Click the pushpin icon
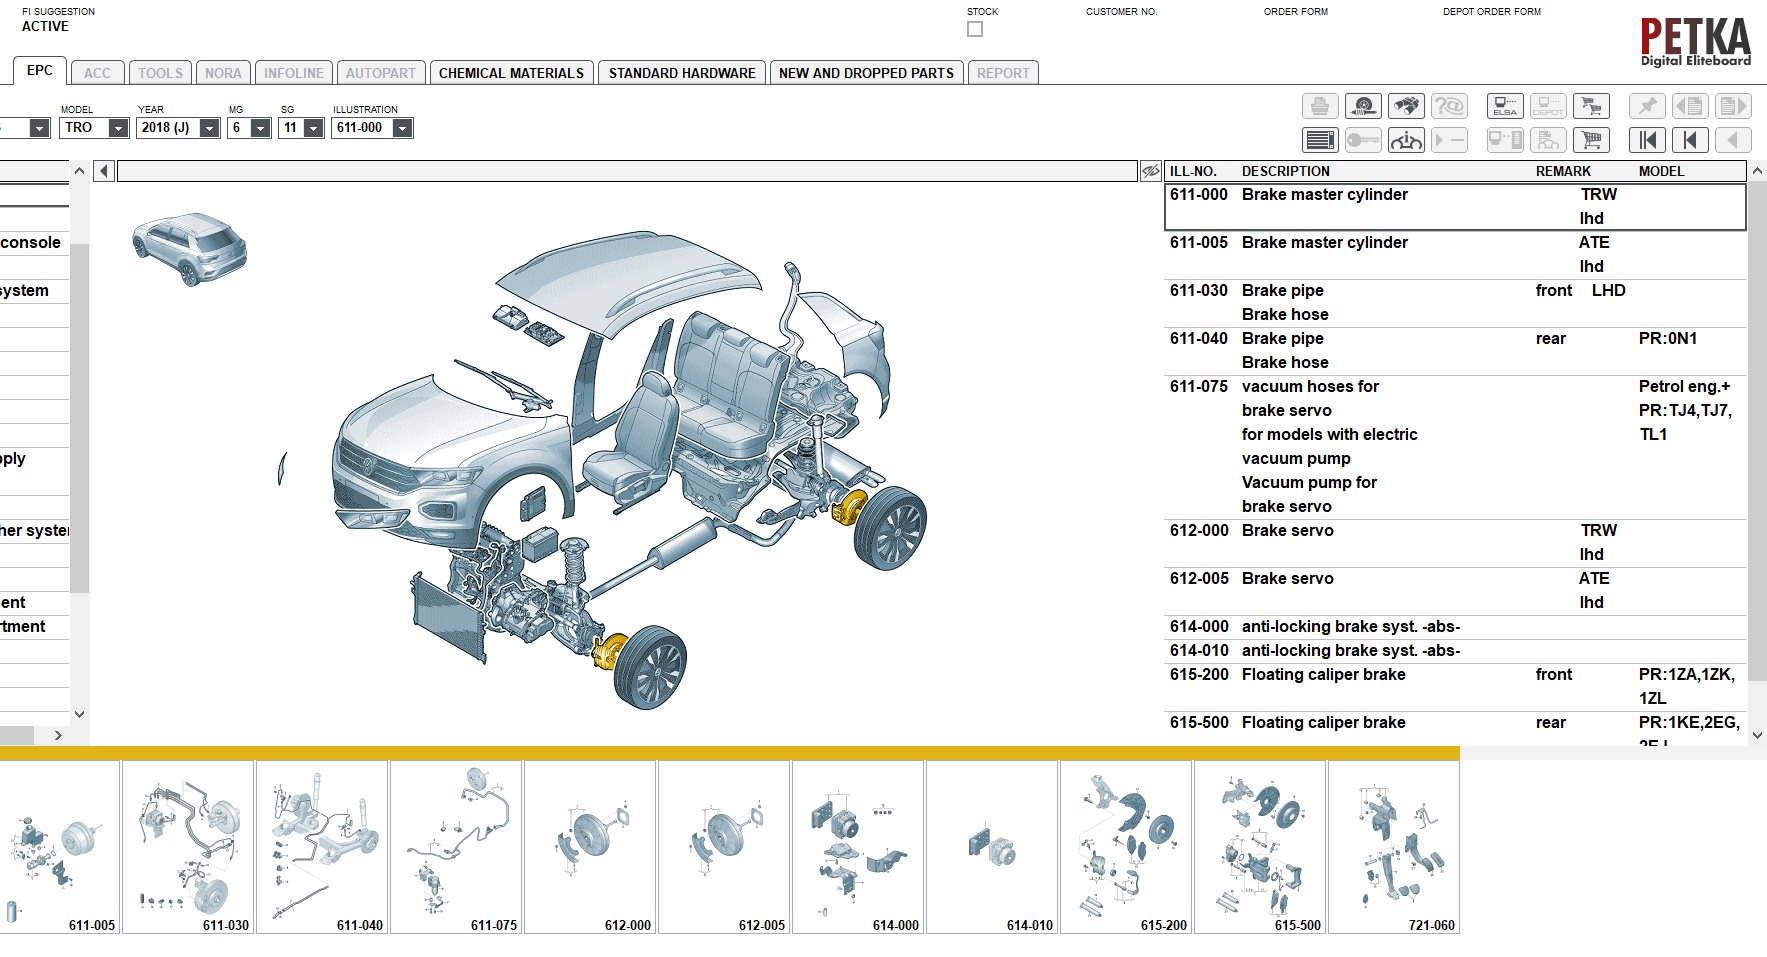 (x=1647, y=106)
